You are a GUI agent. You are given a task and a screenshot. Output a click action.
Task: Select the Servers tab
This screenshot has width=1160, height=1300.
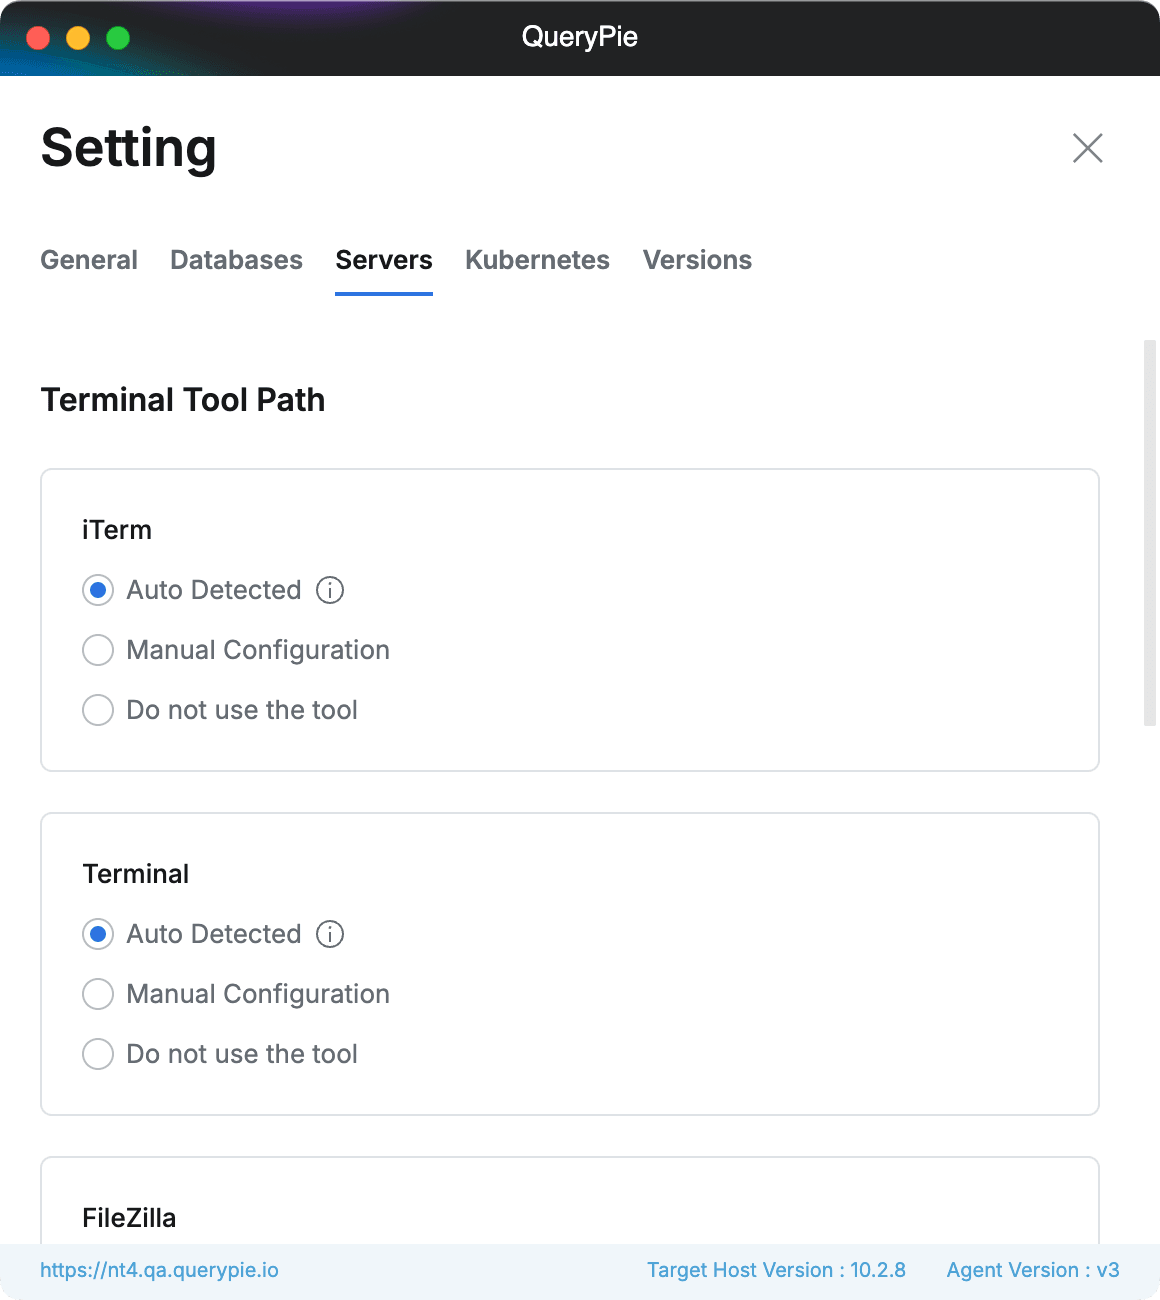[x=384, y=260]
